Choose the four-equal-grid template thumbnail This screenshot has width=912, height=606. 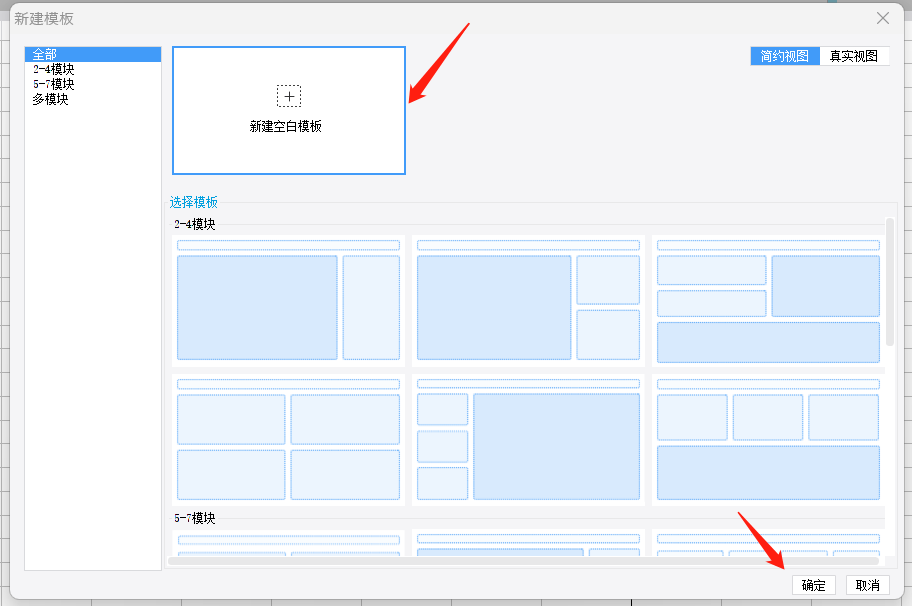[x=288, y=440]
